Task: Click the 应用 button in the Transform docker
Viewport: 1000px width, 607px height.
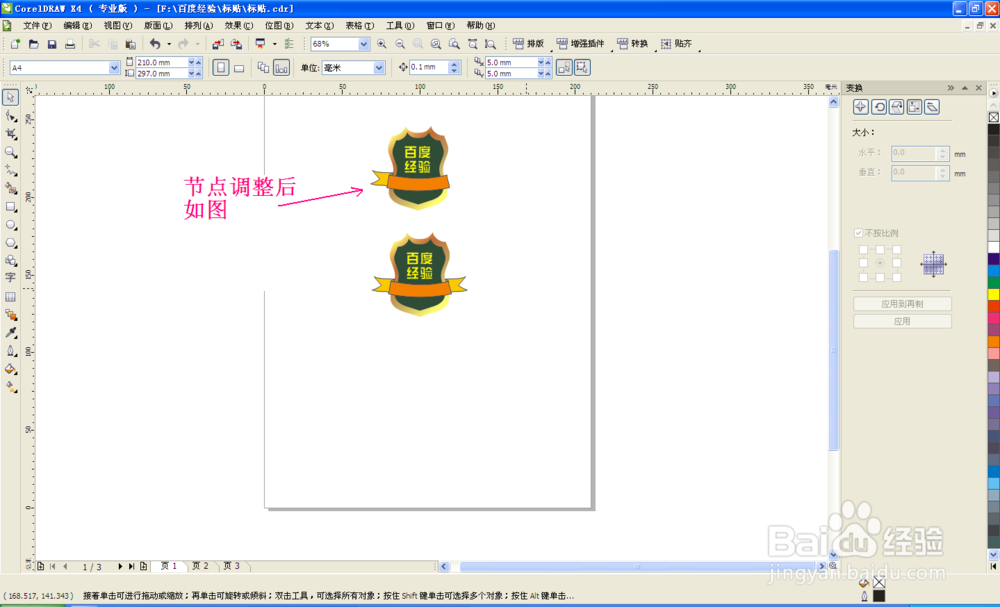Action: point(903,320)
